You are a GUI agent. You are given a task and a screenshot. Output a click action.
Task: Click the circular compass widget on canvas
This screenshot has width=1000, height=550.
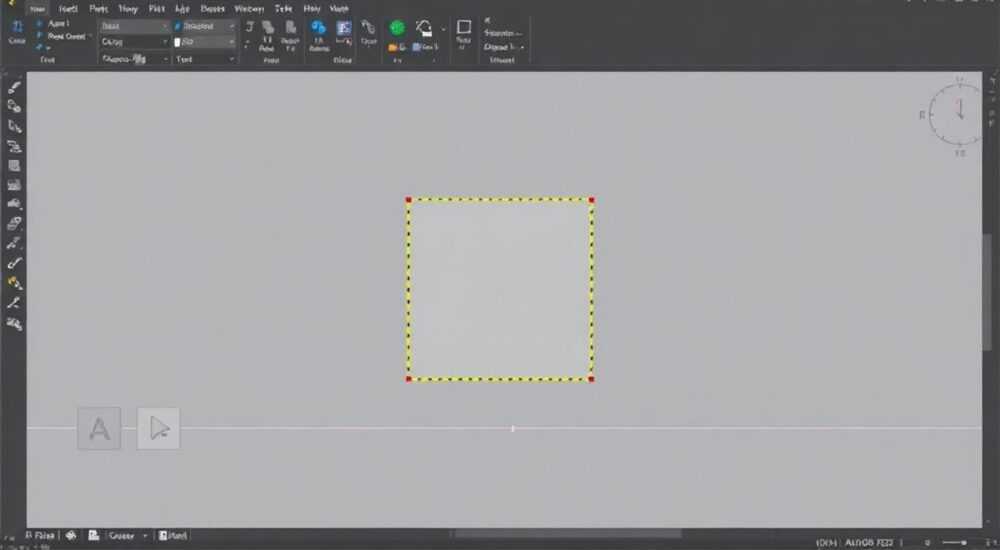(958, 115)
